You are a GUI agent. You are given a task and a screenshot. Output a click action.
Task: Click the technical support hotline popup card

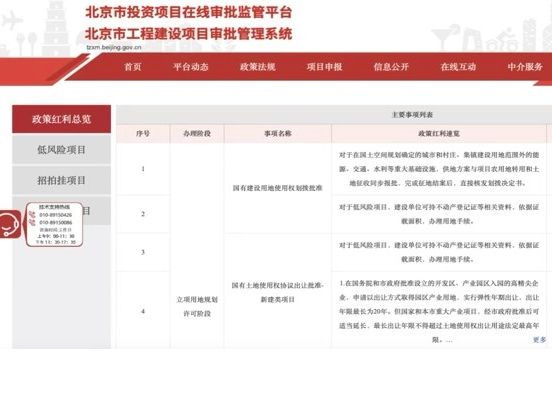coord(55,224)
